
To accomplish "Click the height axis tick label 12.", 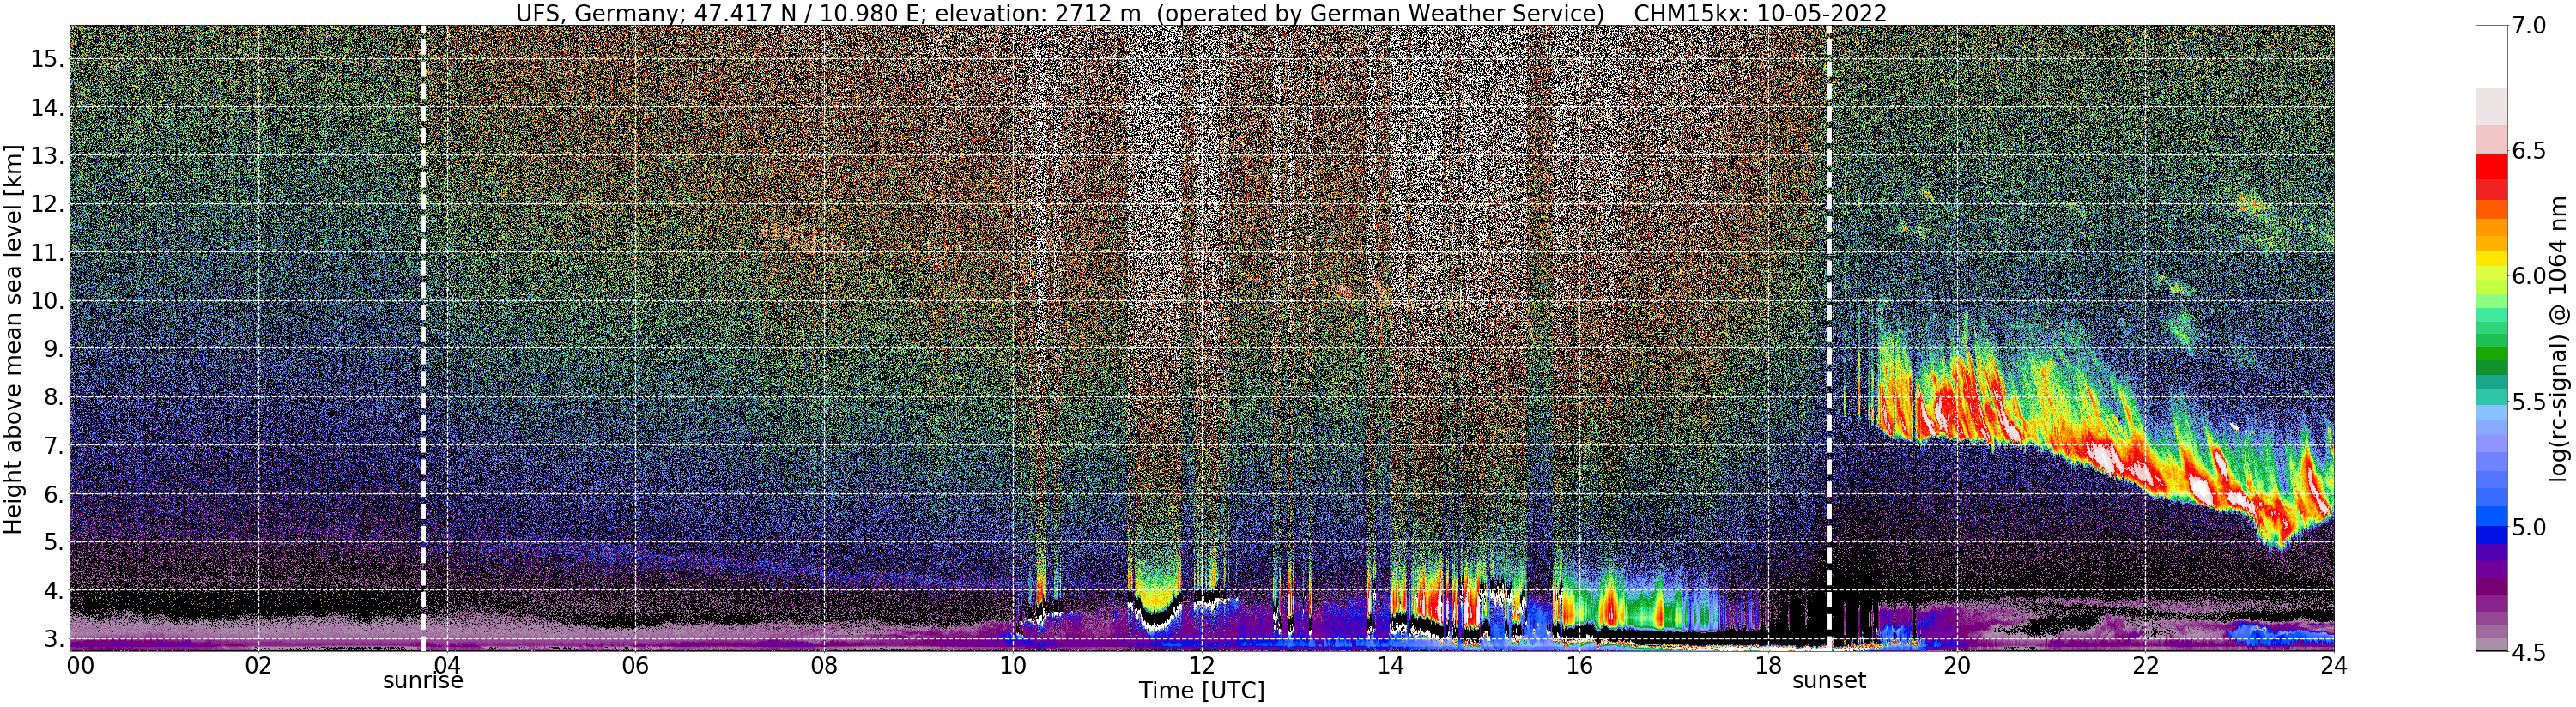I will coord(47,204).
